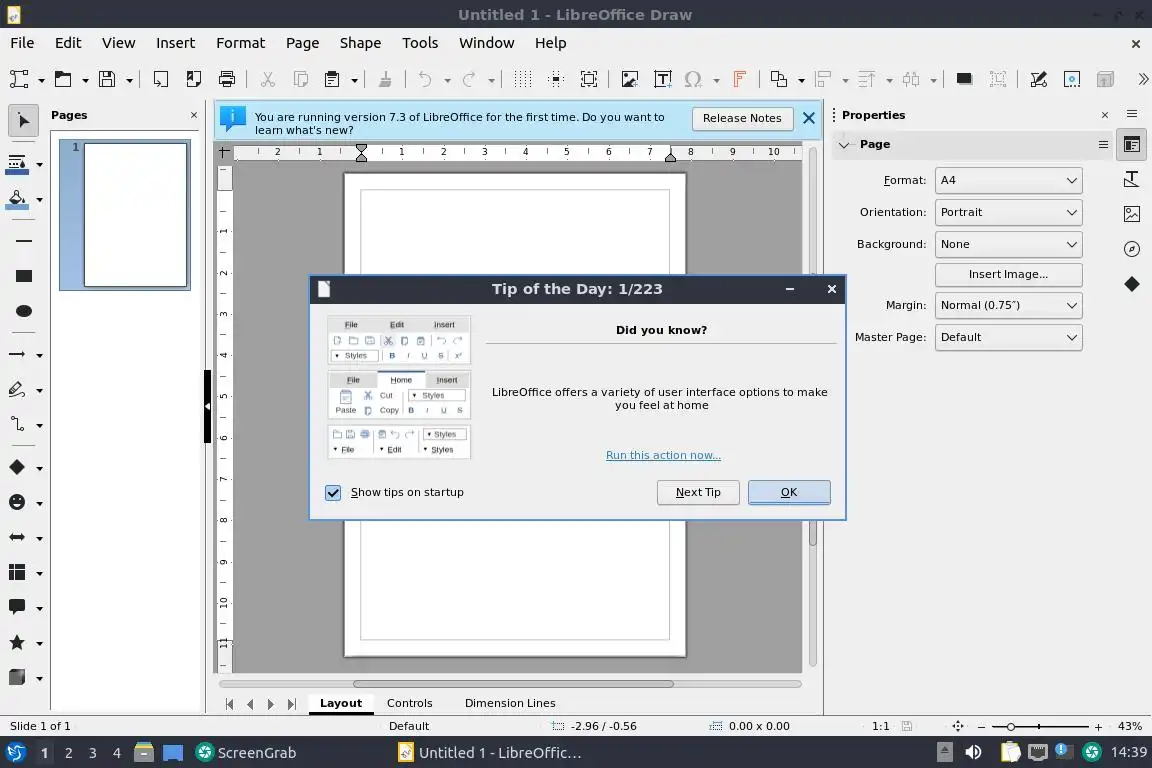Click the volume speaker tray icon
Viewport: 1152px width, 768px height.
[x=973, y=752]
